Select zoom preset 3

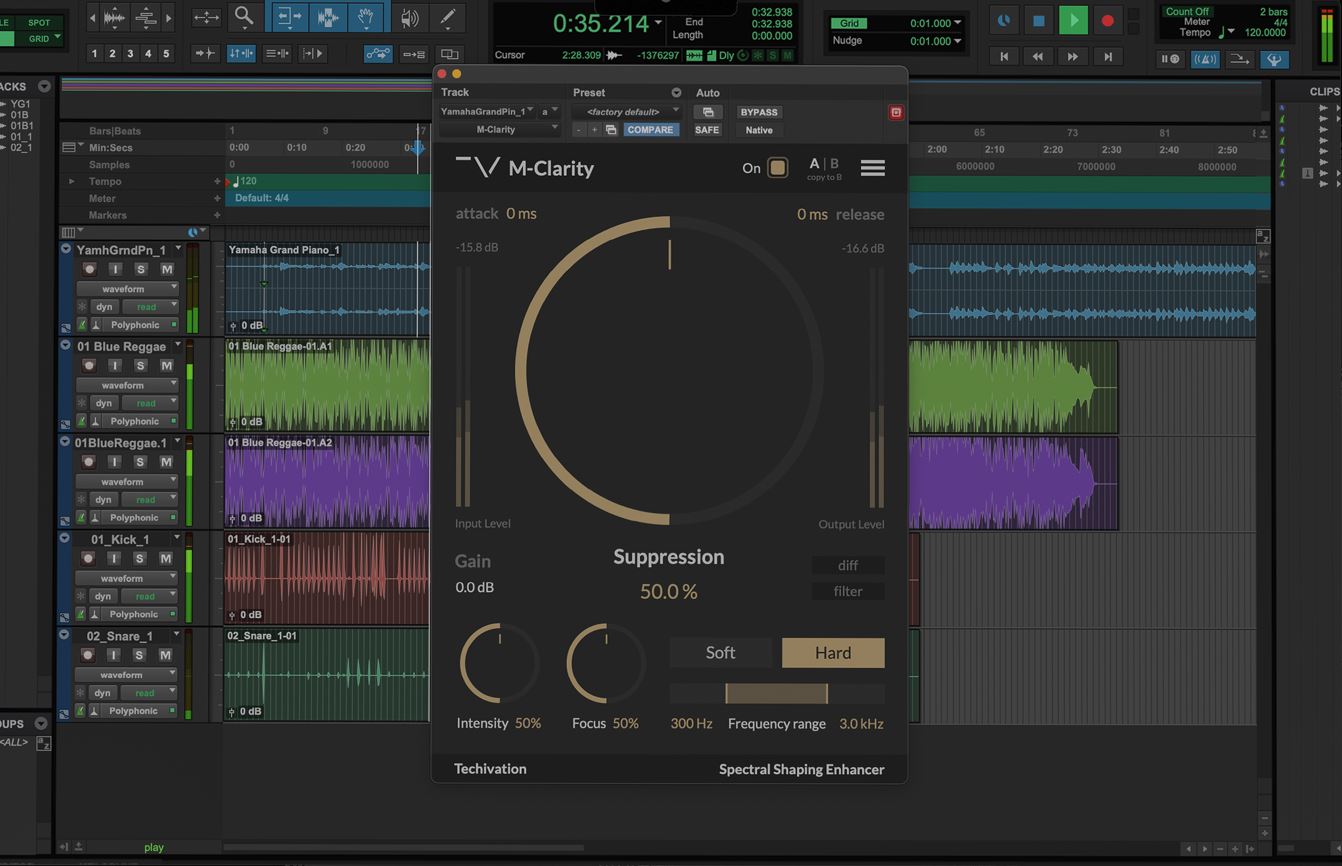click(x=130, y=54)
